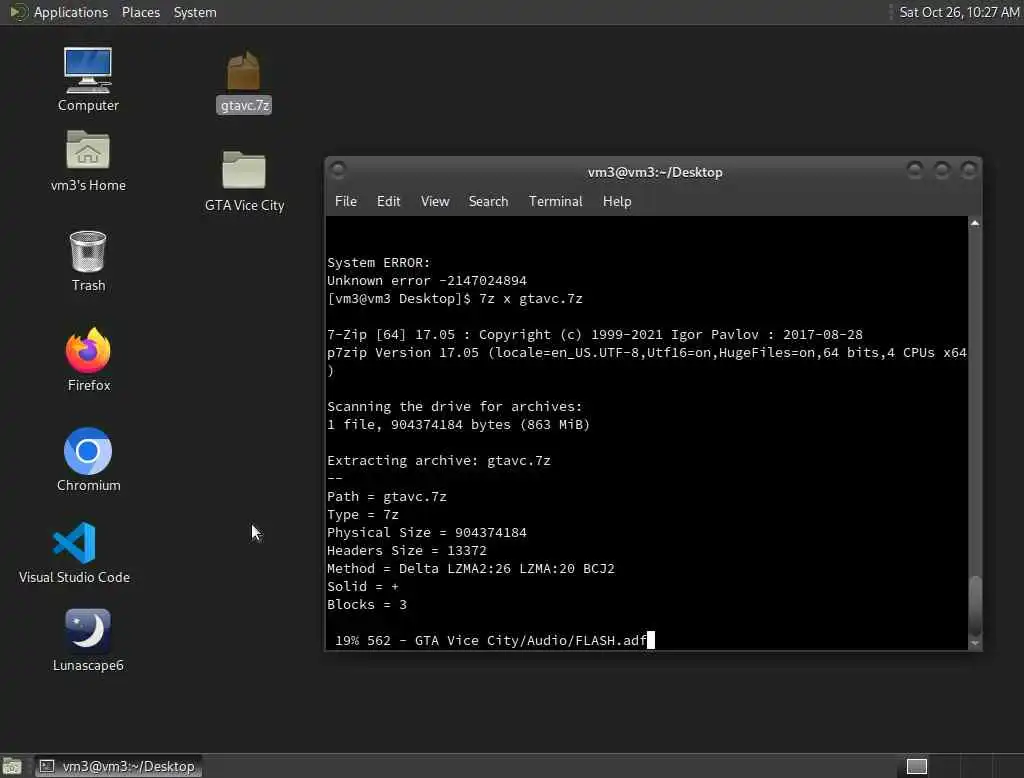Open the terminal Help menu
Screen dimensions: 1024x778
(x=616, y=201)
